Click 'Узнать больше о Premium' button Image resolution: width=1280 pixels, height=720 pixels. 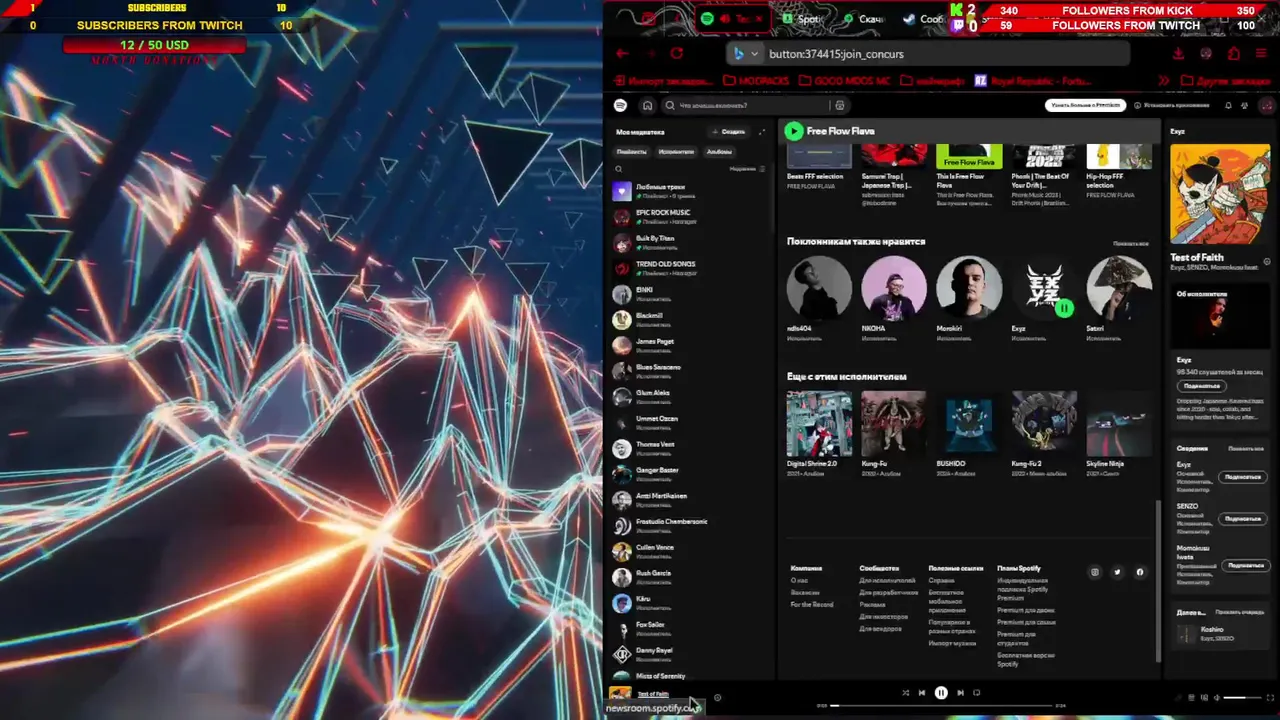[x=1085, y=105]
